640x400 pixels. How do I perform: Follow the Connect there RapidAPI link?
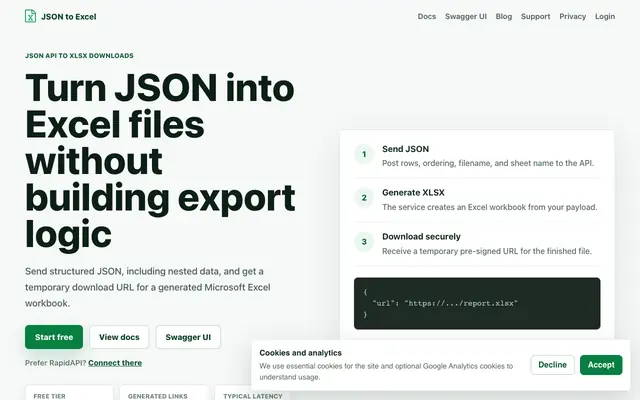[x=115, y=363]
